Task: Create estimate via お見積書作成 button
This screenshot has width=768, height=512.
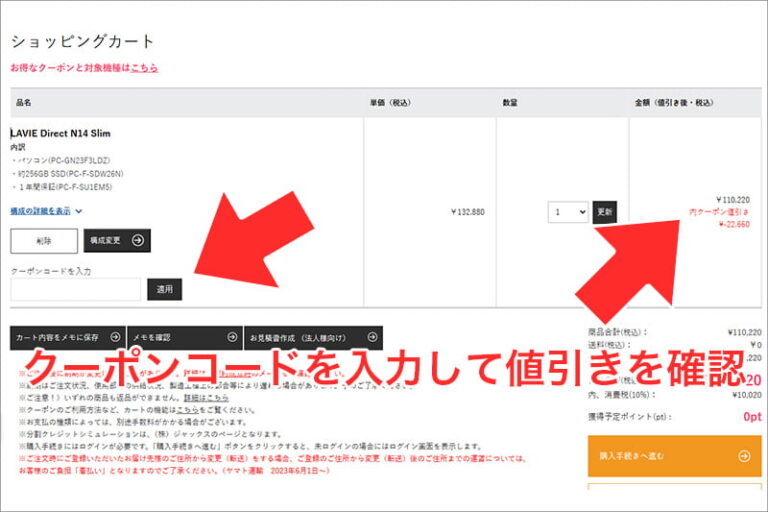Action: (313, 338)
